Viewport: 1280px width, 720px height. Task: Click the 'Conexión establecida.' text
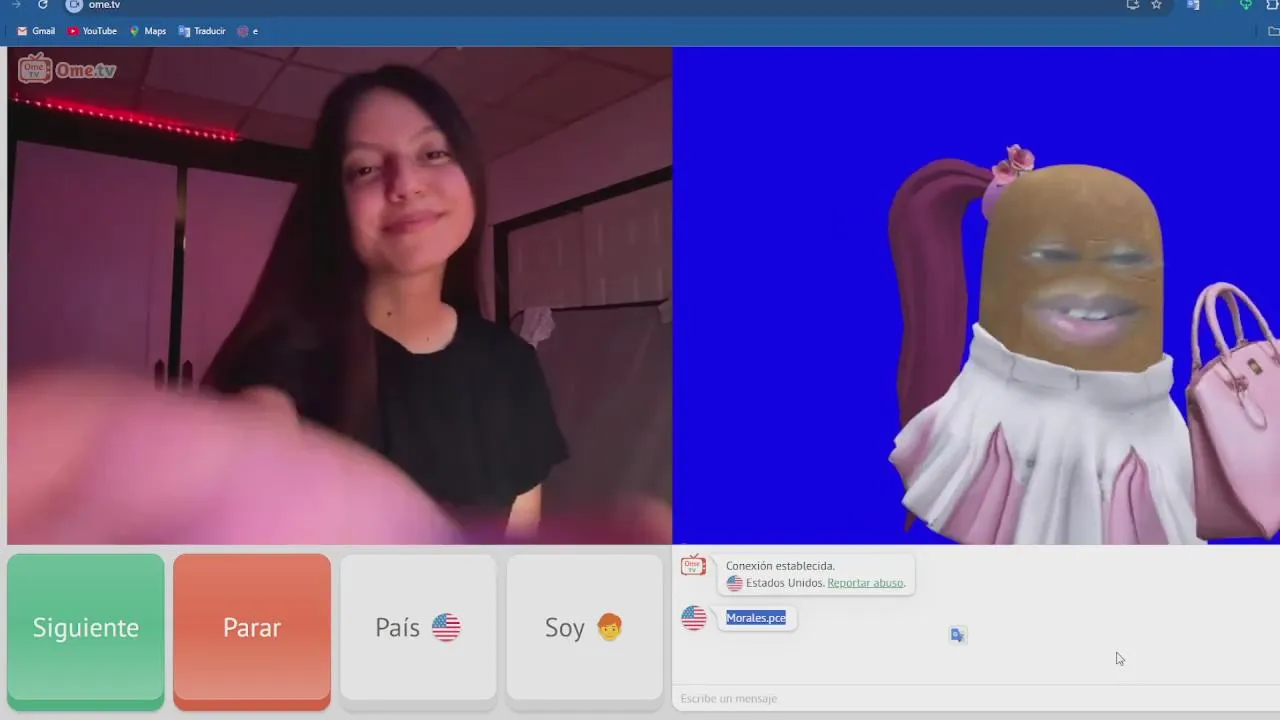click(x=780, y=566)
